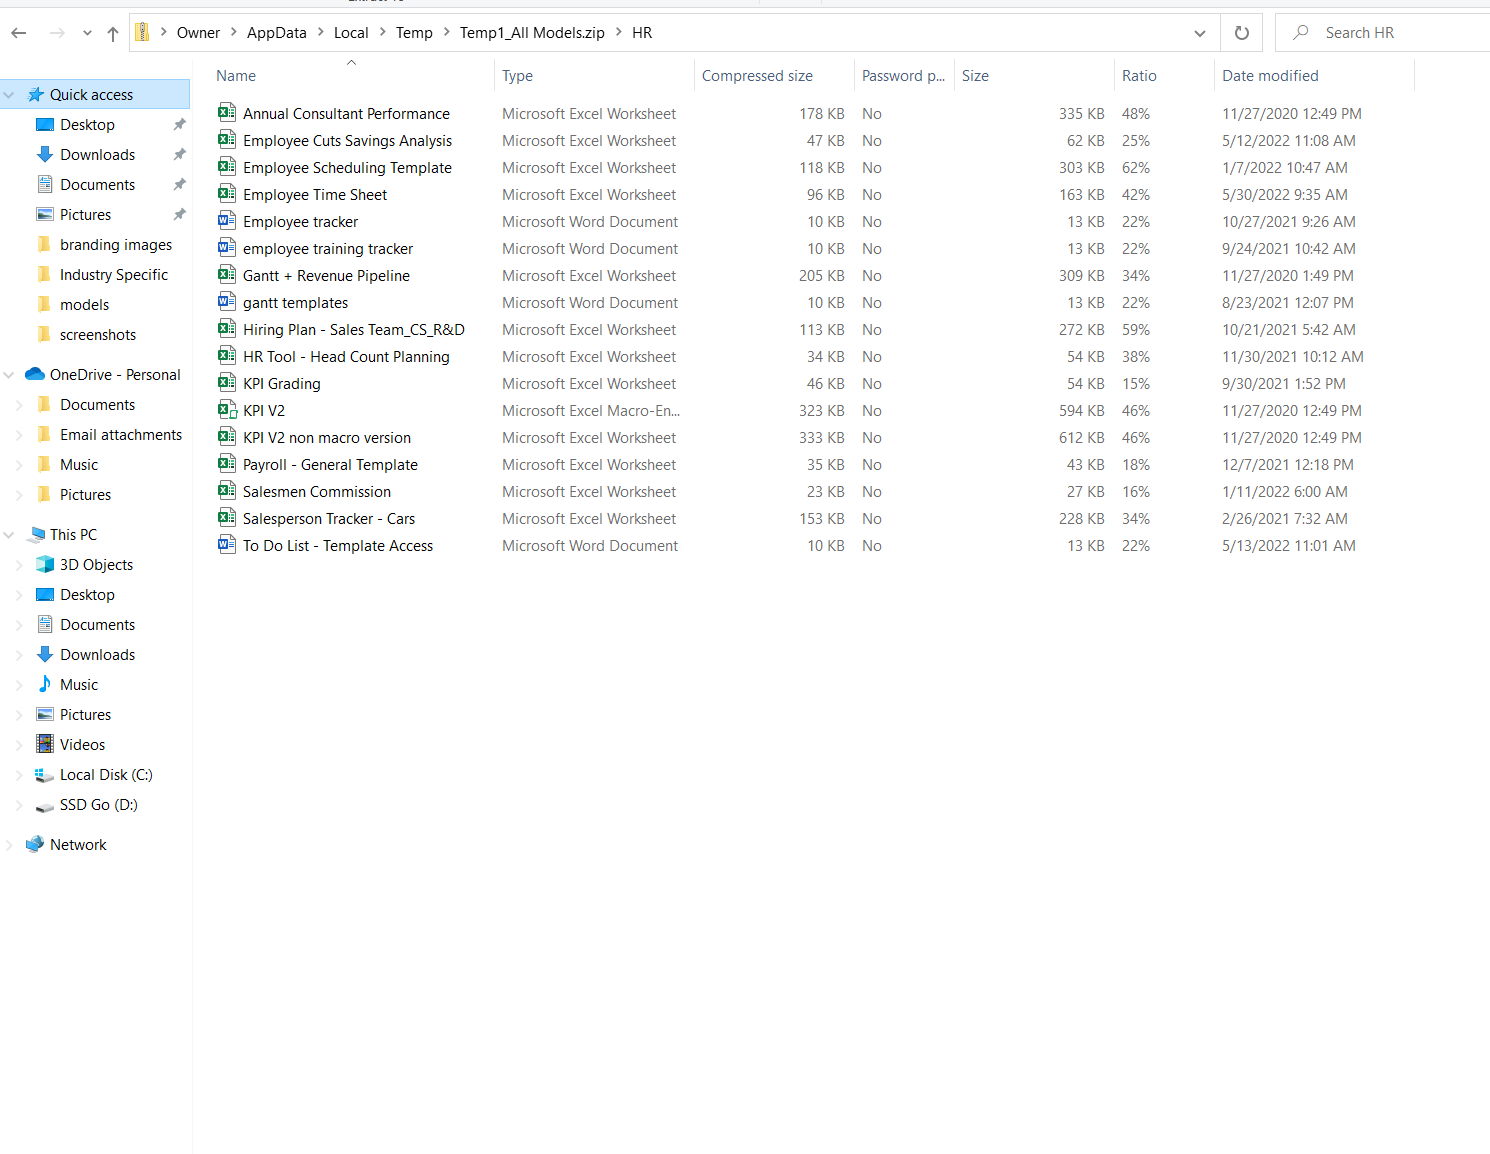Screen dimensions: 1490x1154
Task: Open the recent locations dropdown arrow
Action: click(87, 33)
